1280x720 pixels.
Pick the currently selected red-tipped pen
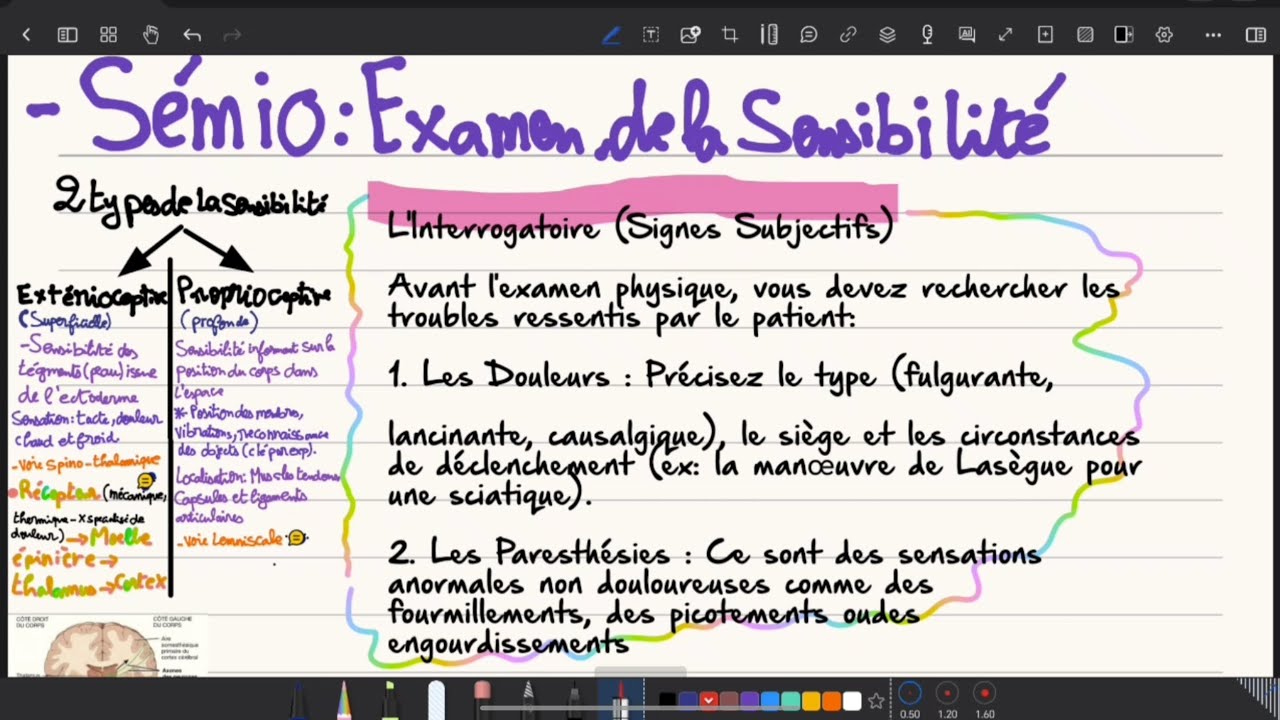coord(620,700)
